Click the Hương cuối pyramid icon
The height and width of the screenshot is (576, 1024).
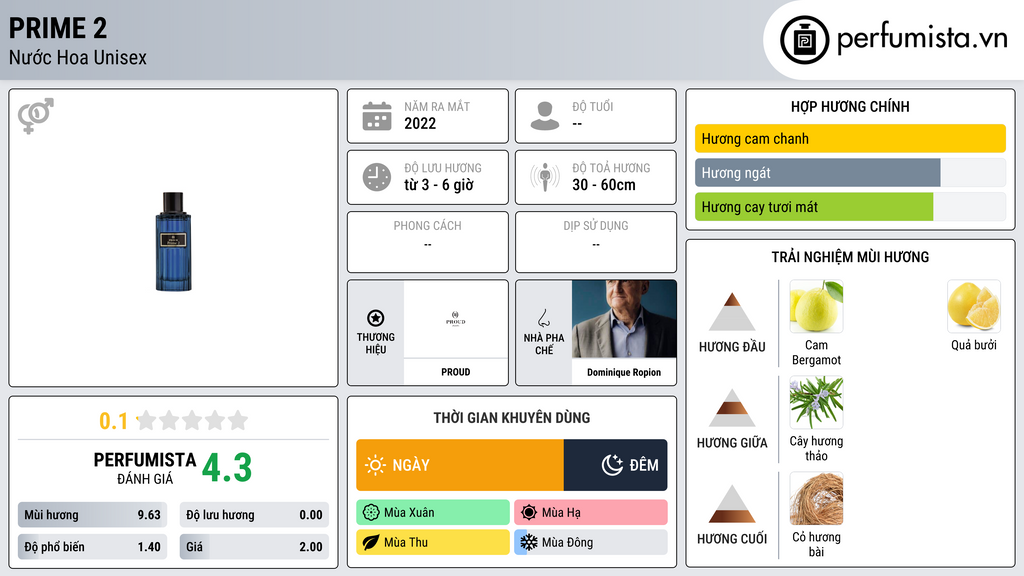click(x=732, y=504)
